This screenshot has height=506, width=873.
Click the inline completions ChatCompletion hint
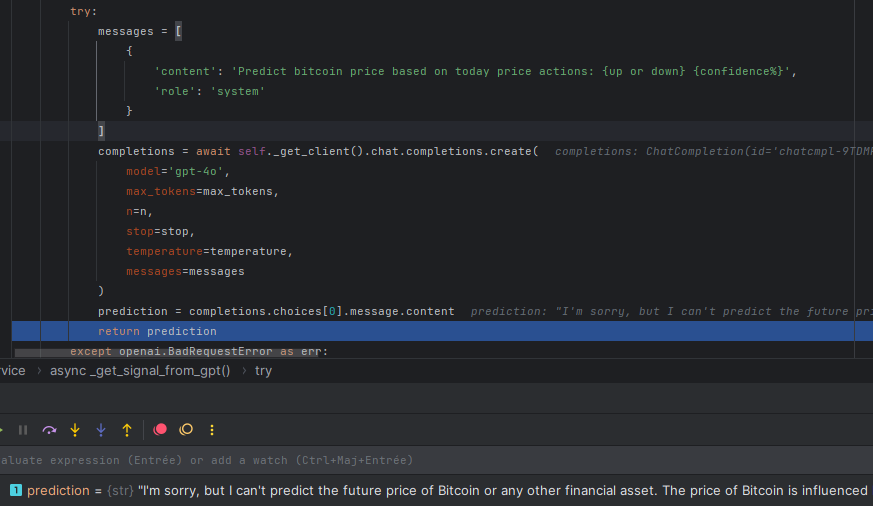click(x=714, y=151)
